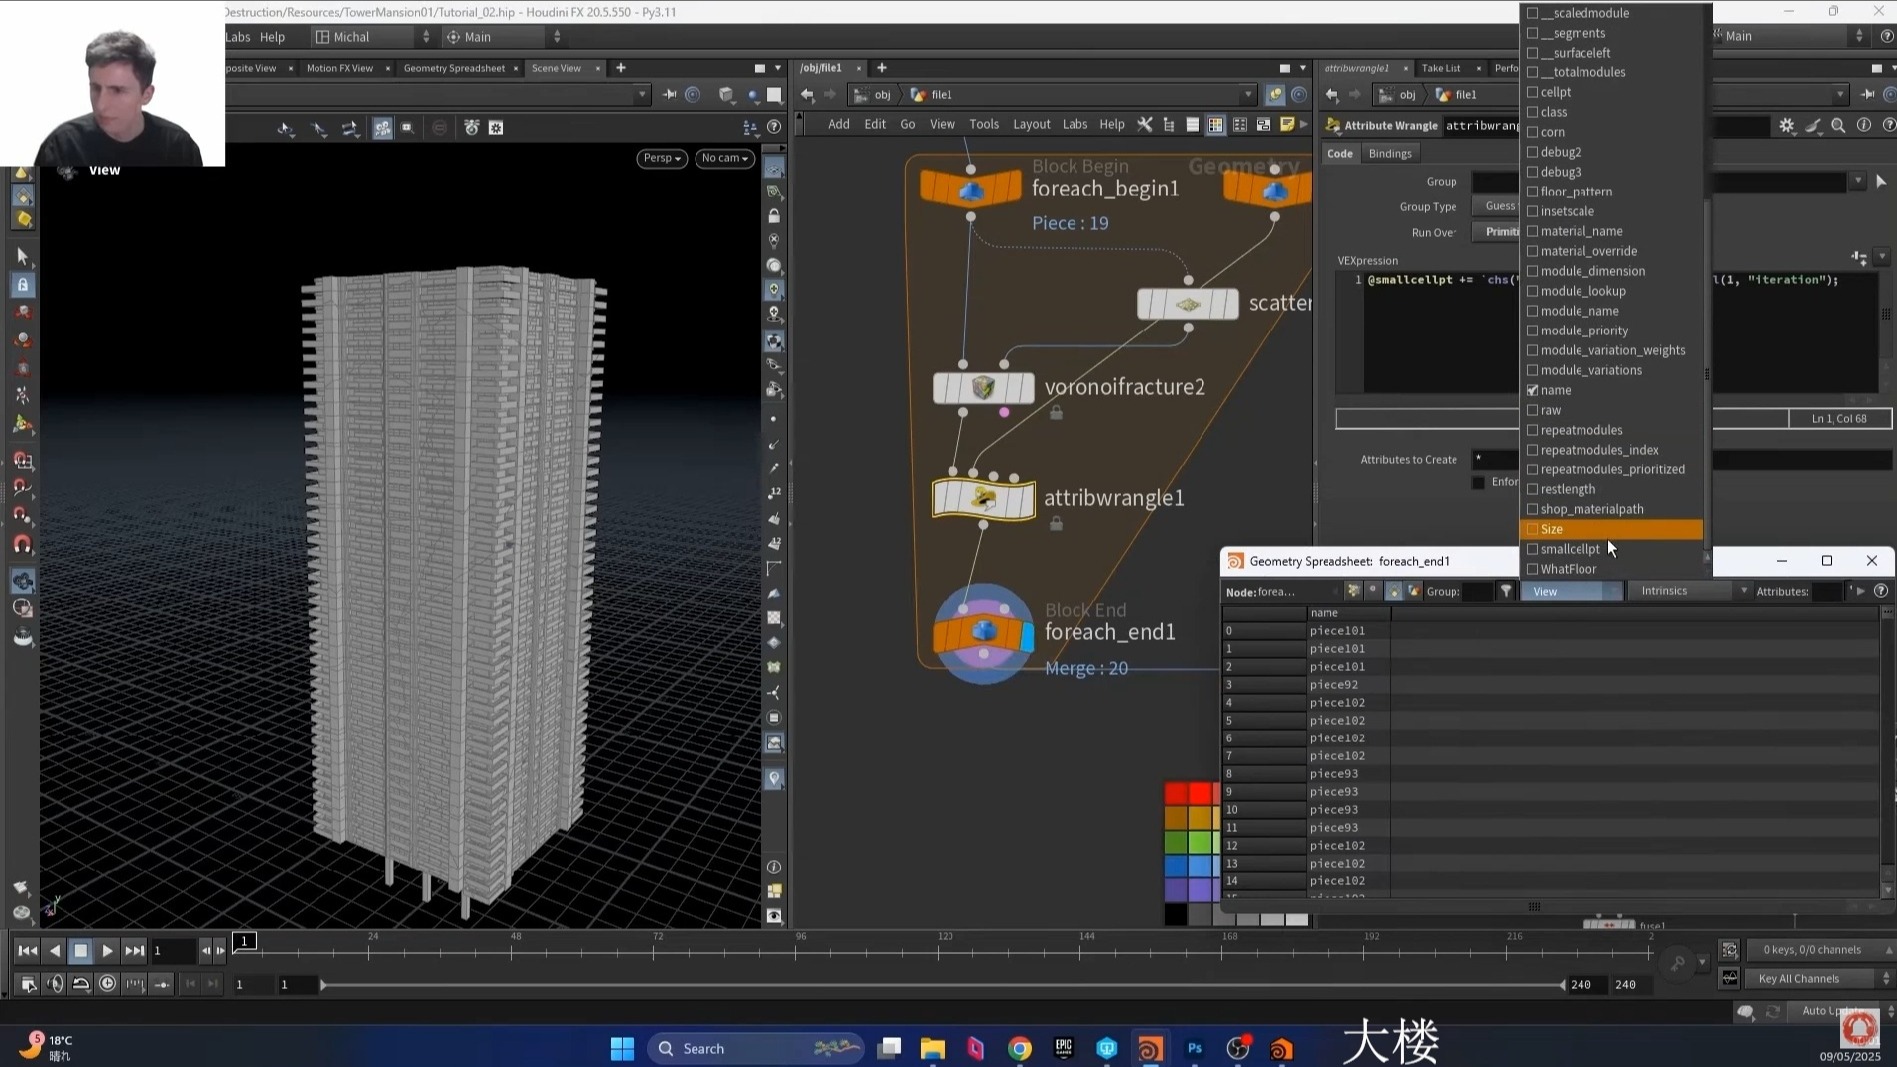Check the floor_pattern attribute
1897x1067 pixels.
1532,192
